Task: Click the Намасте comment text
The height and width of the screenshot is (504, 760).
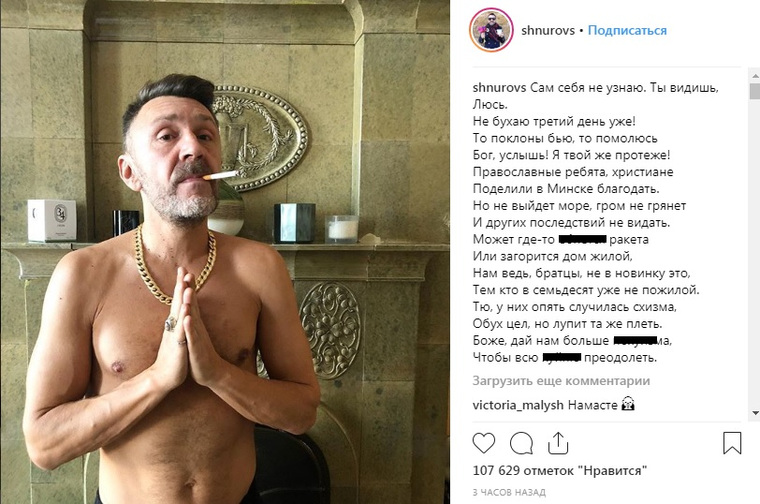Action: click(x=593, y=405)
